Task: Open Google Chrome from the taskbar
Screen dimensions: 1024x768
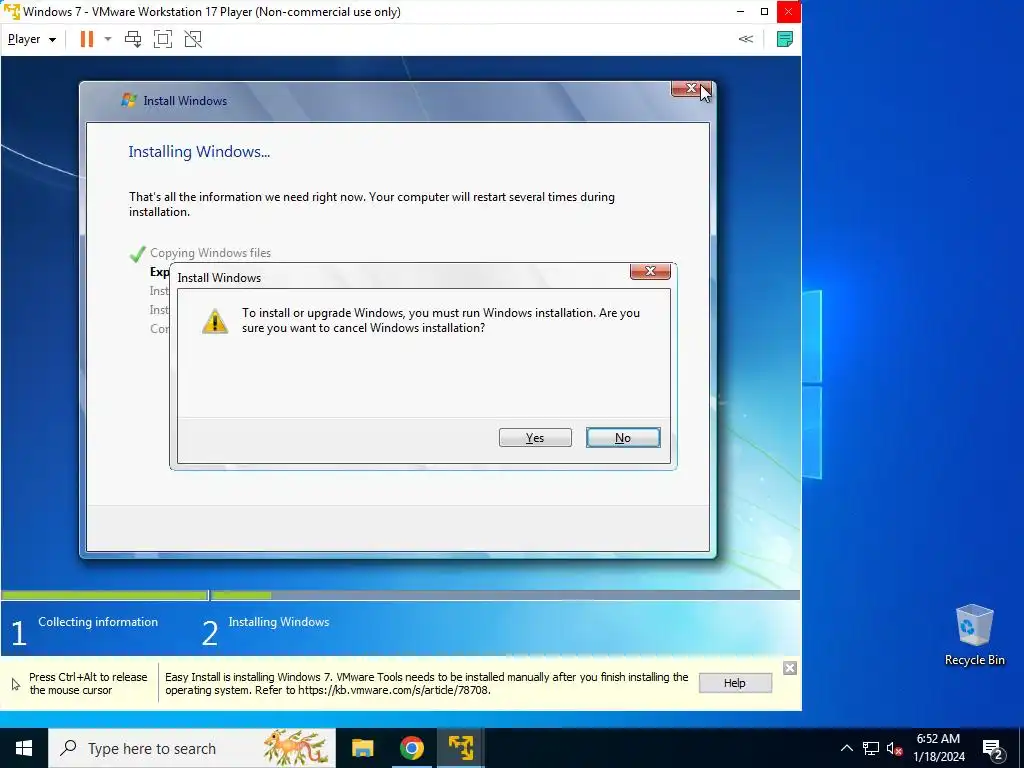Action: (x=411, y=748)
